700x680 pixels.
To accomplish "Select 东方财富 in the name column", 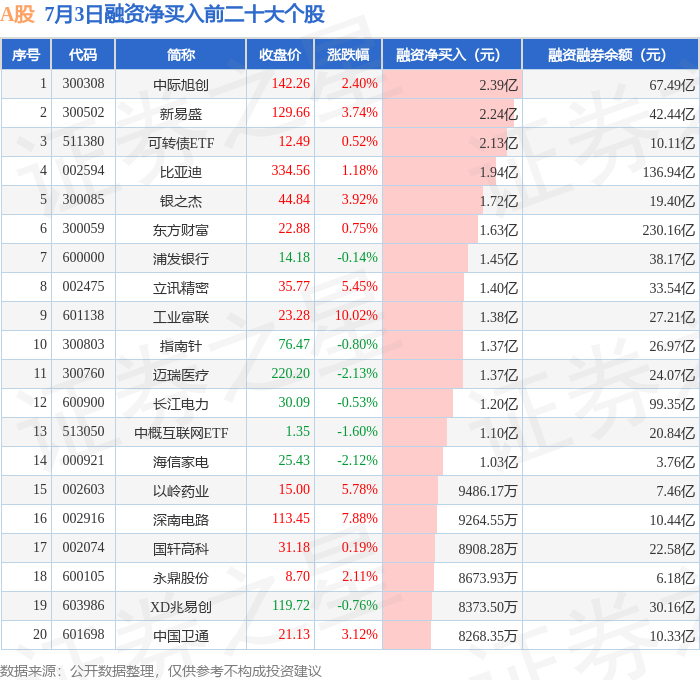I will click(x=181, y=229).
